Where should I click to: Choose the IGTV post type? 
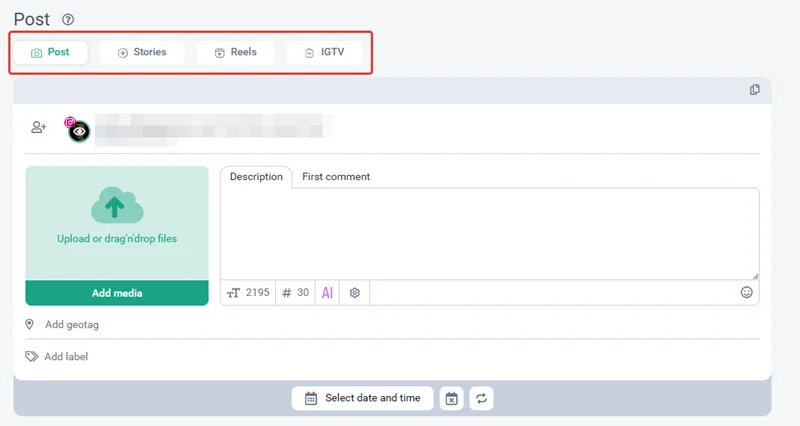click(324, 52)
